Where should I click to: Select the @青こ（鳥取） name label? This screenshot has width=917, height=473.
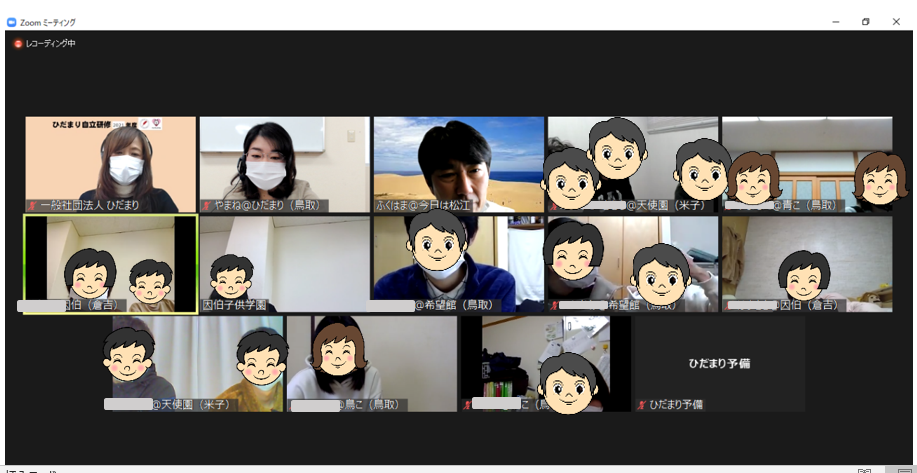(808, 206)
